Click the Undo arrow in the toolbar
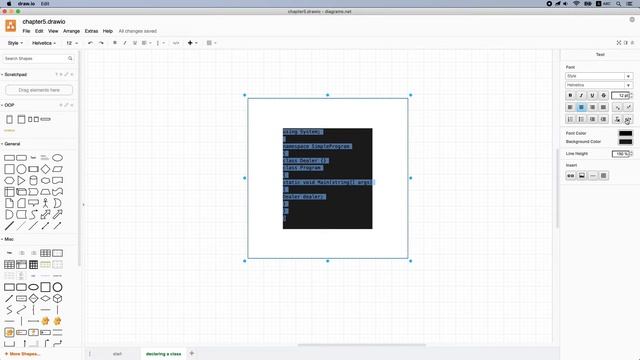 (x=90, y=43)
